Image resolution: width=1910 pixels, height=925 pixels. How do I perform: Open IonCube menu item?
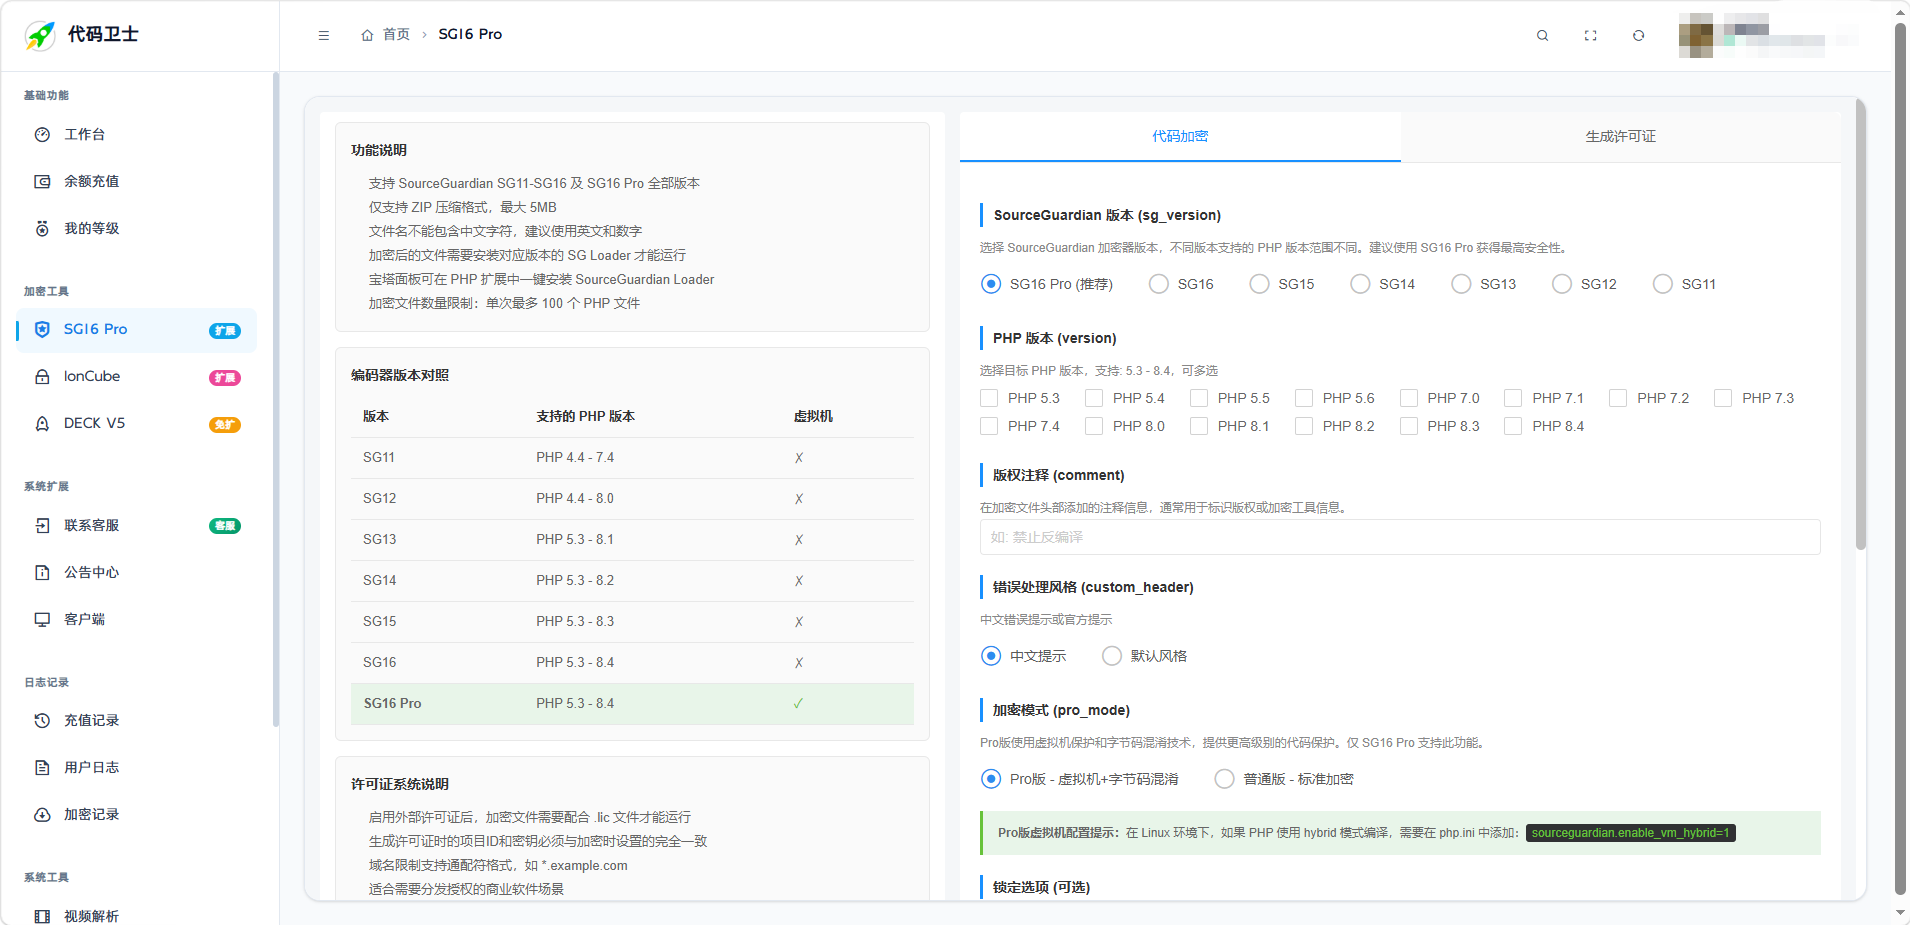coord(136,377)
